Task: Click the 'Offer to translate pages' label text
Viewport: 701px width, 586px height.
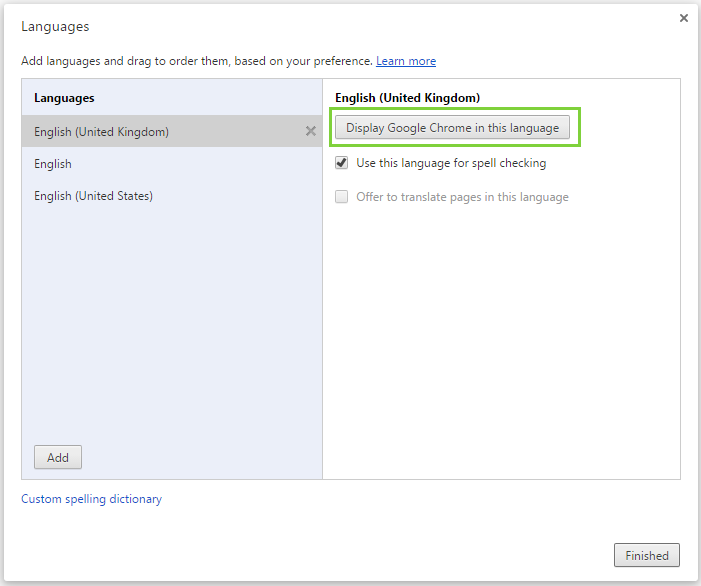Action: [x=462, y=197]
